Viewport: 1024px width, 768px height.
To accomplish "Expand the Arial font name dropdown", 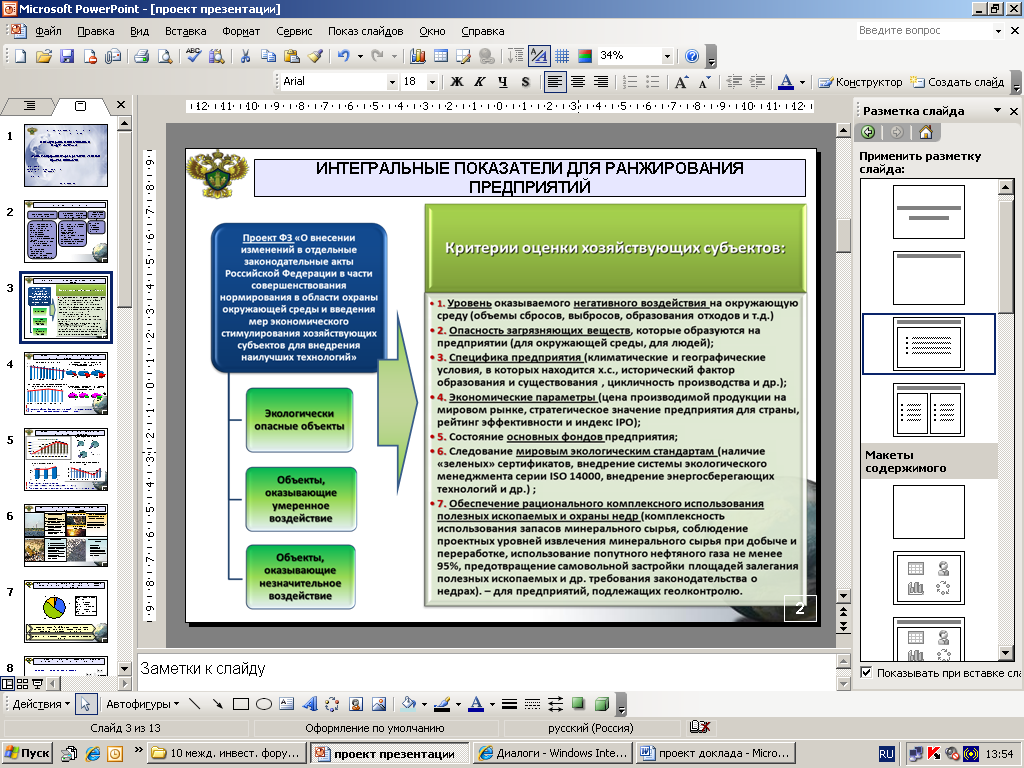I will point(392,82).
